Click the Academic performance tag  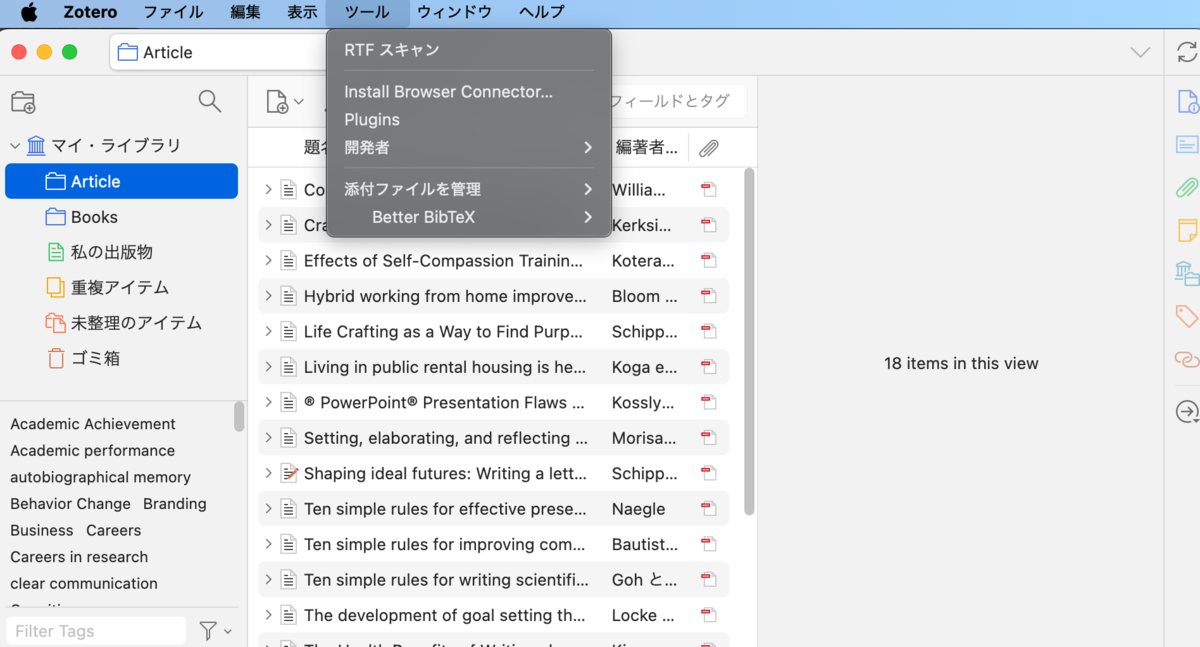tap(93, 451)
